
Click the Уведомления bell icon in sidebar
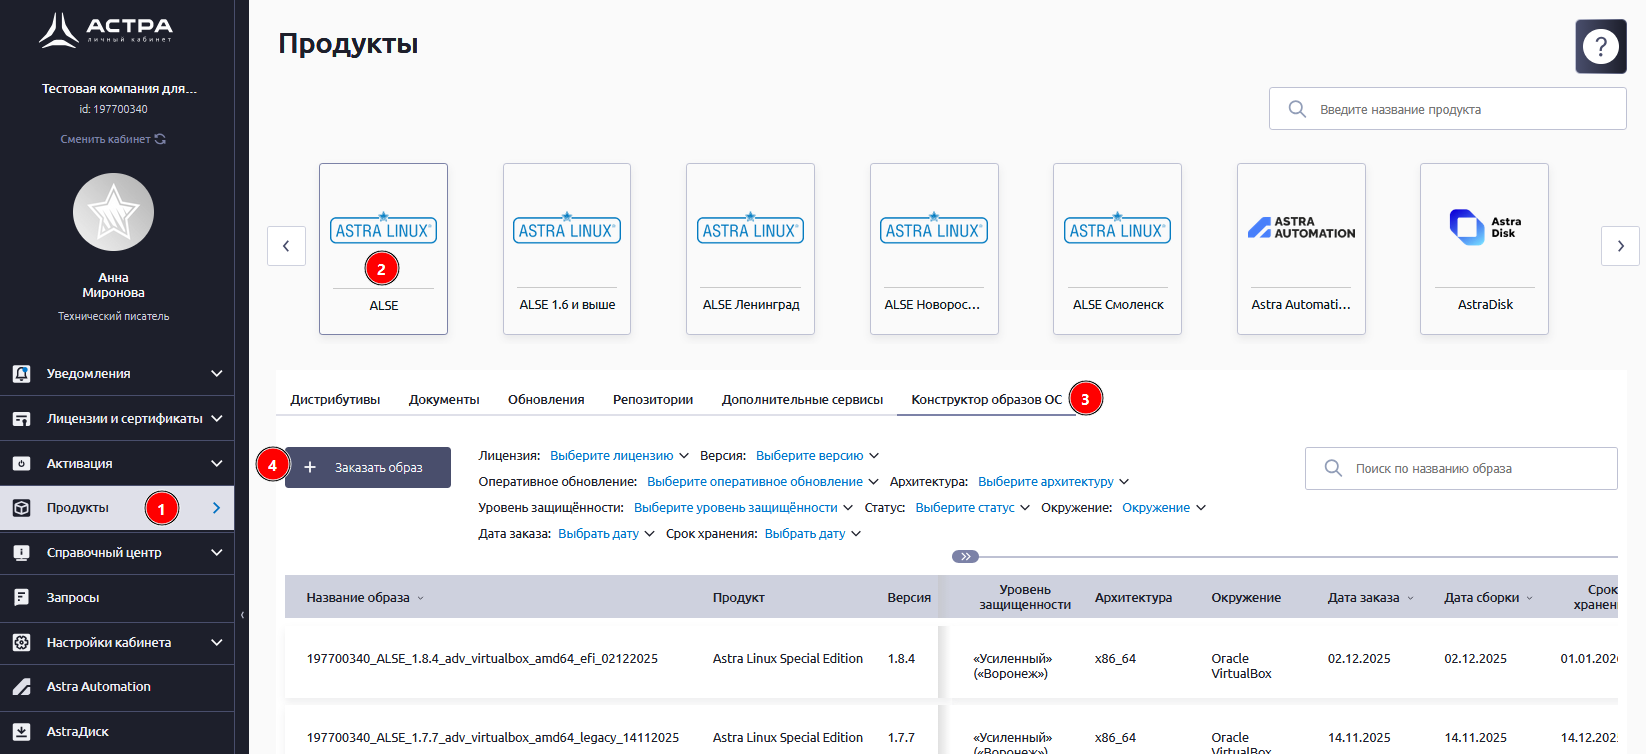21,374
